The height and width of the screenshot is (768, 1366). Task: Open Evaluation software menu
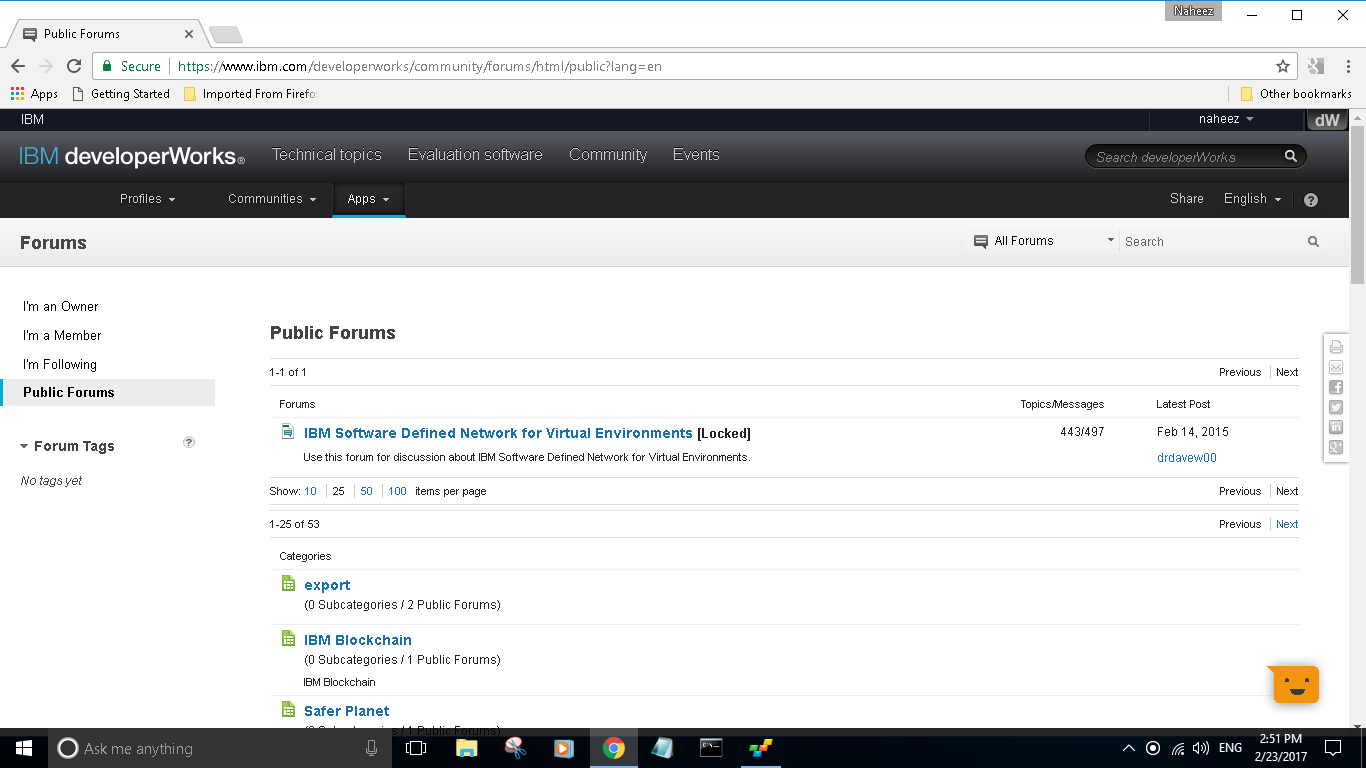pyautogui.click(x=475, y=155)
